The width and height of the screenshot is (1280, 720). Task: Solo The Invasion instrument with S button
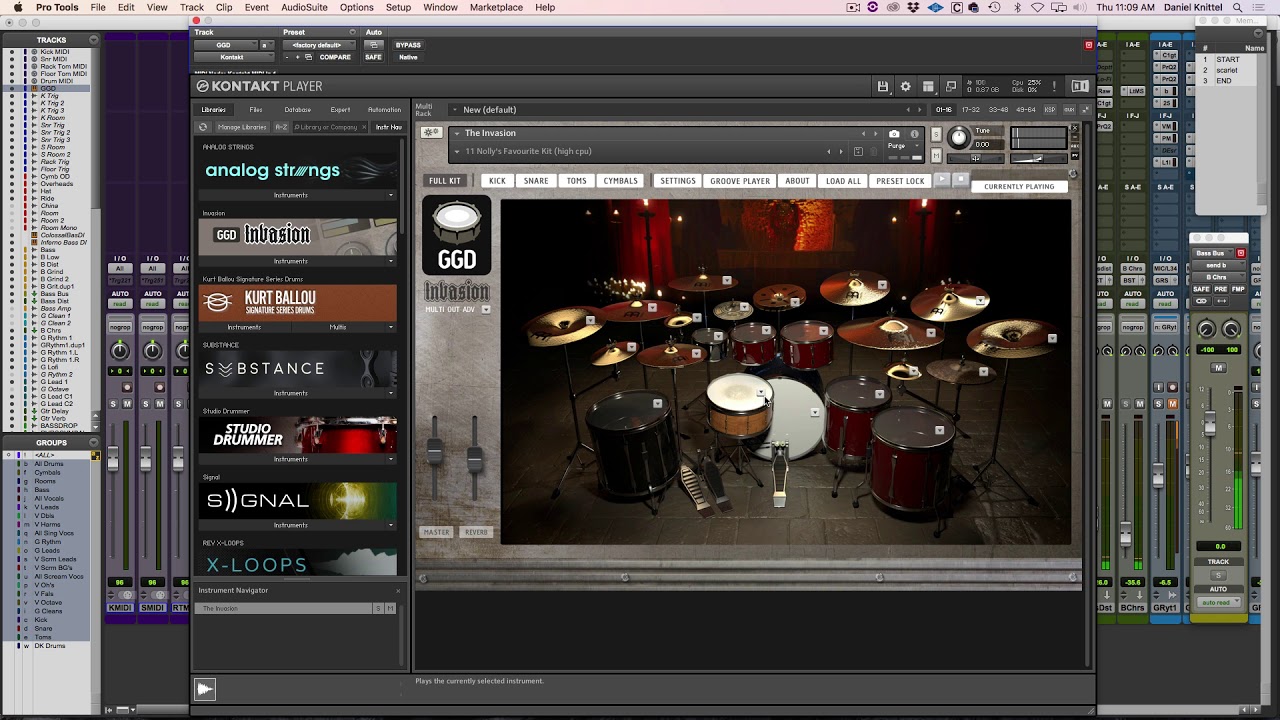(936, 134)
